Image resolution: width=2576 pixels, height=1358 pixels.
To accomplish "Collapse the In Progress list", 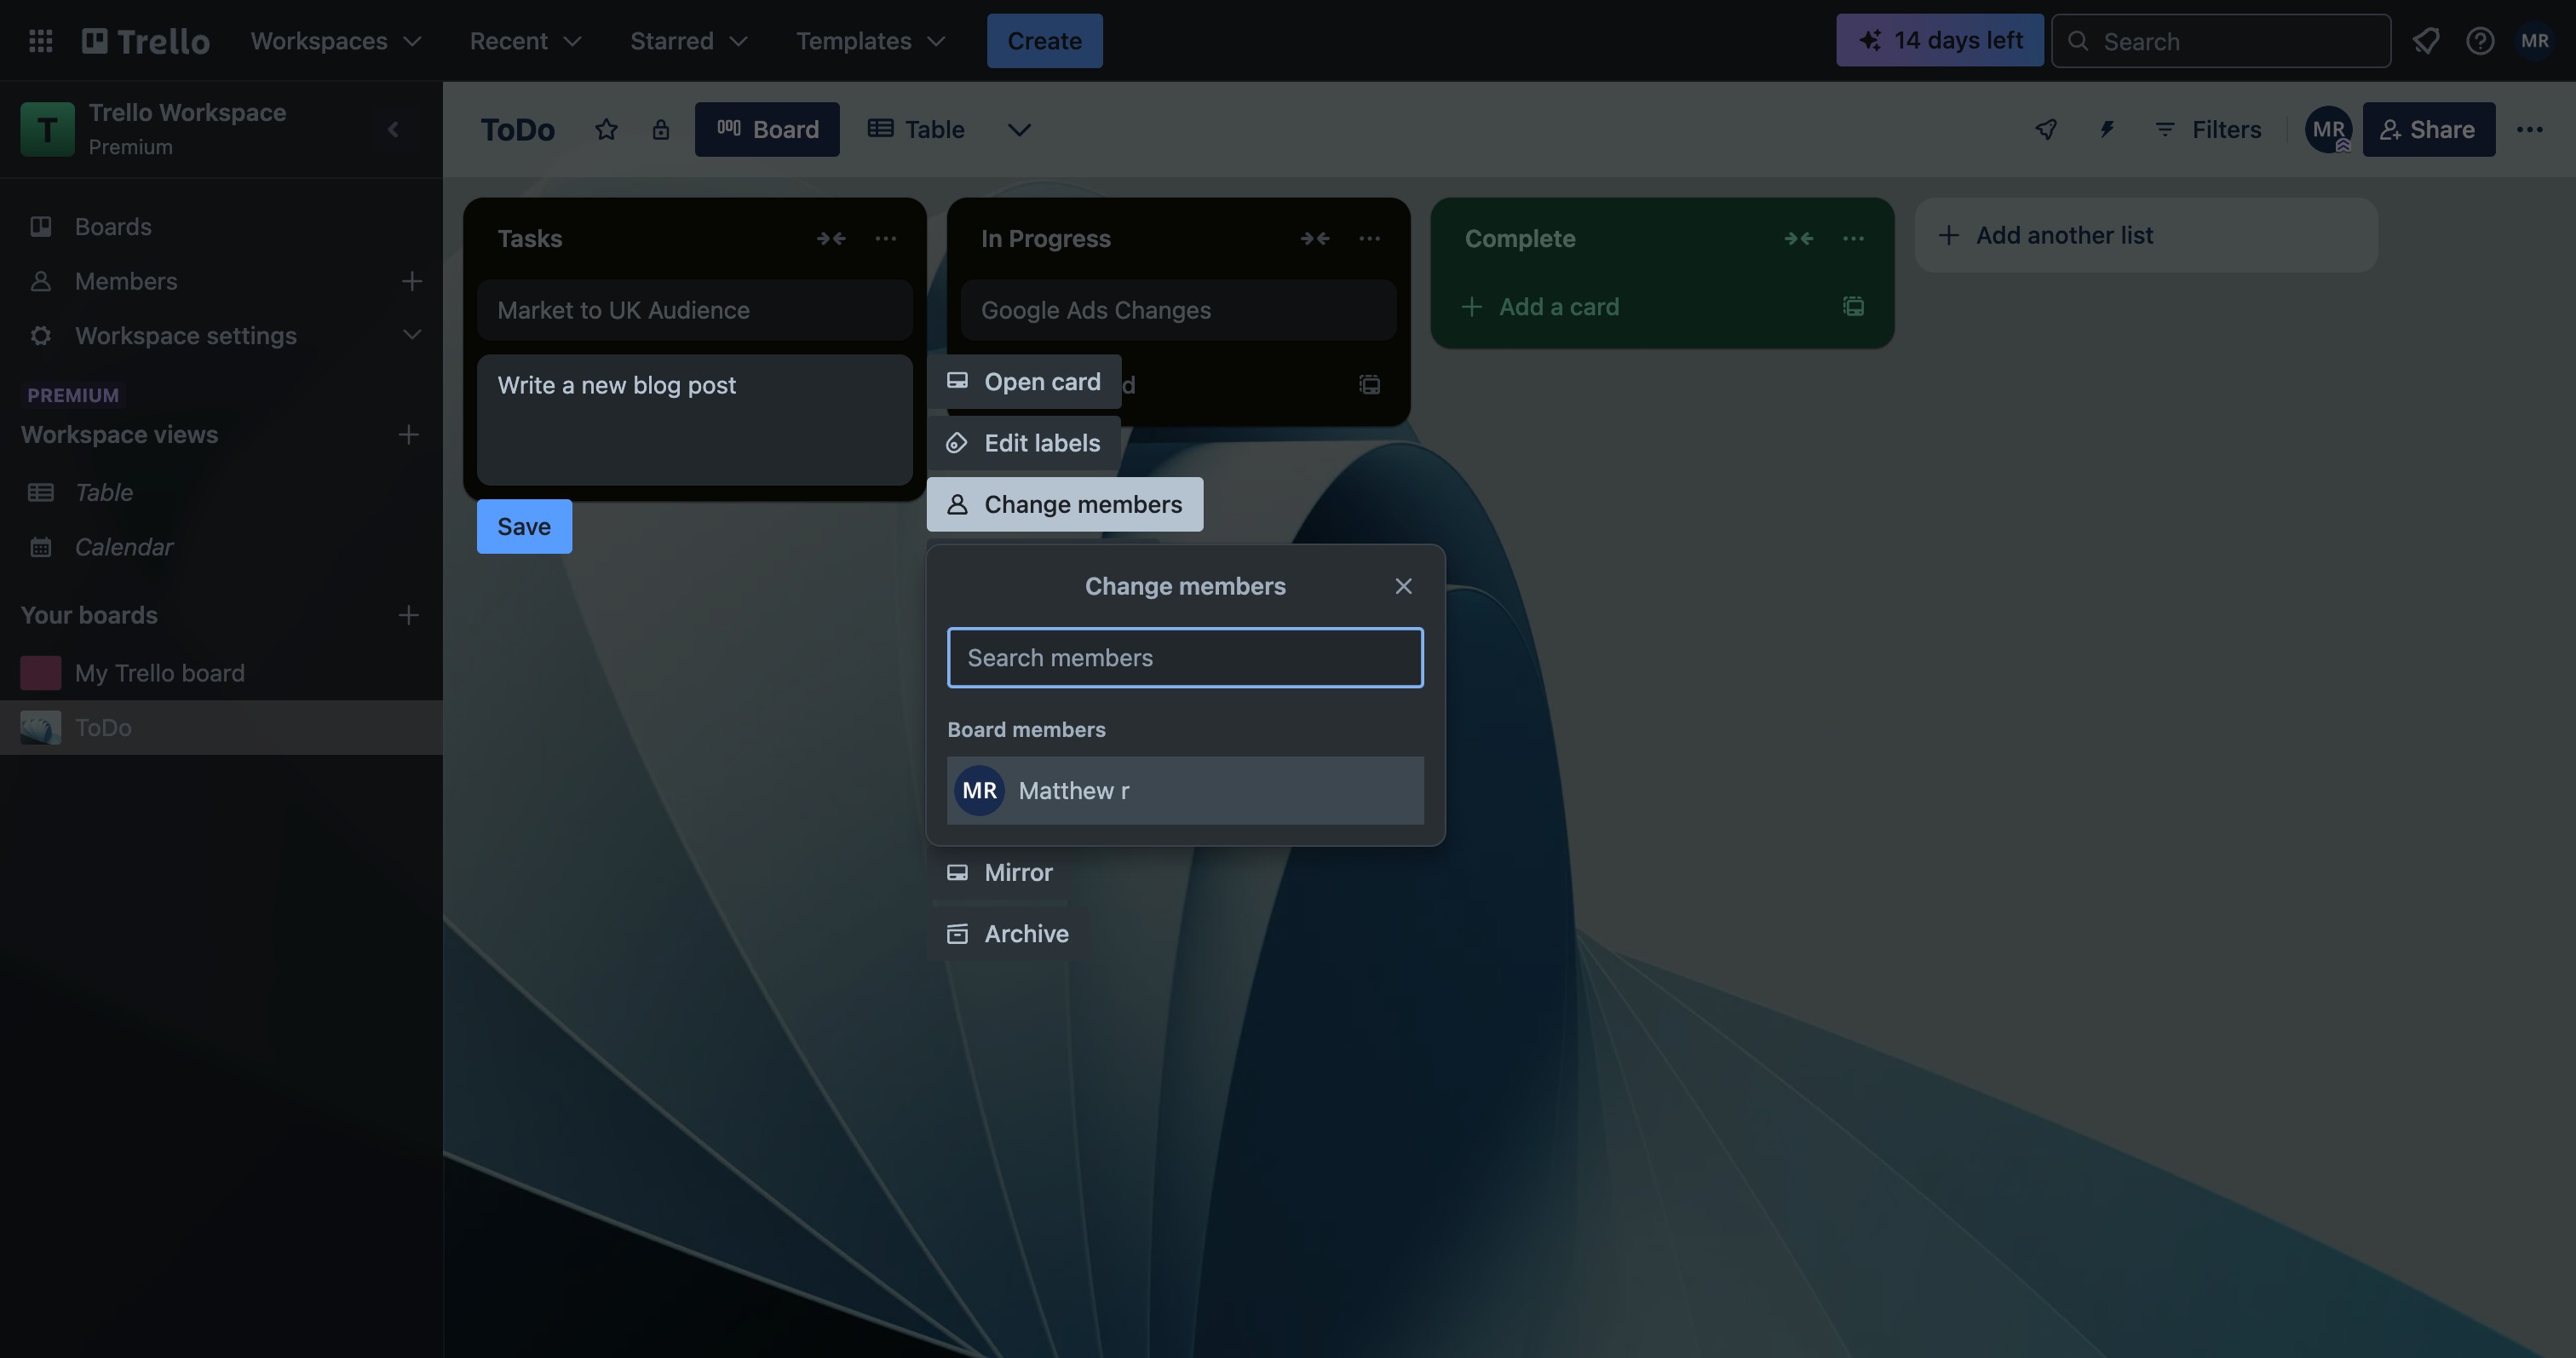I will point(1315,238).
